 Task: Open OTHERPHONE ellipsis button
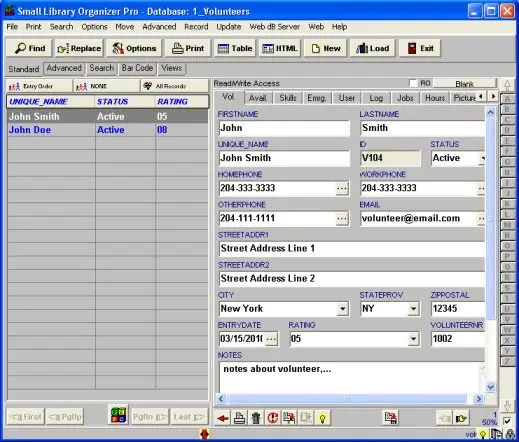point(342,219)
